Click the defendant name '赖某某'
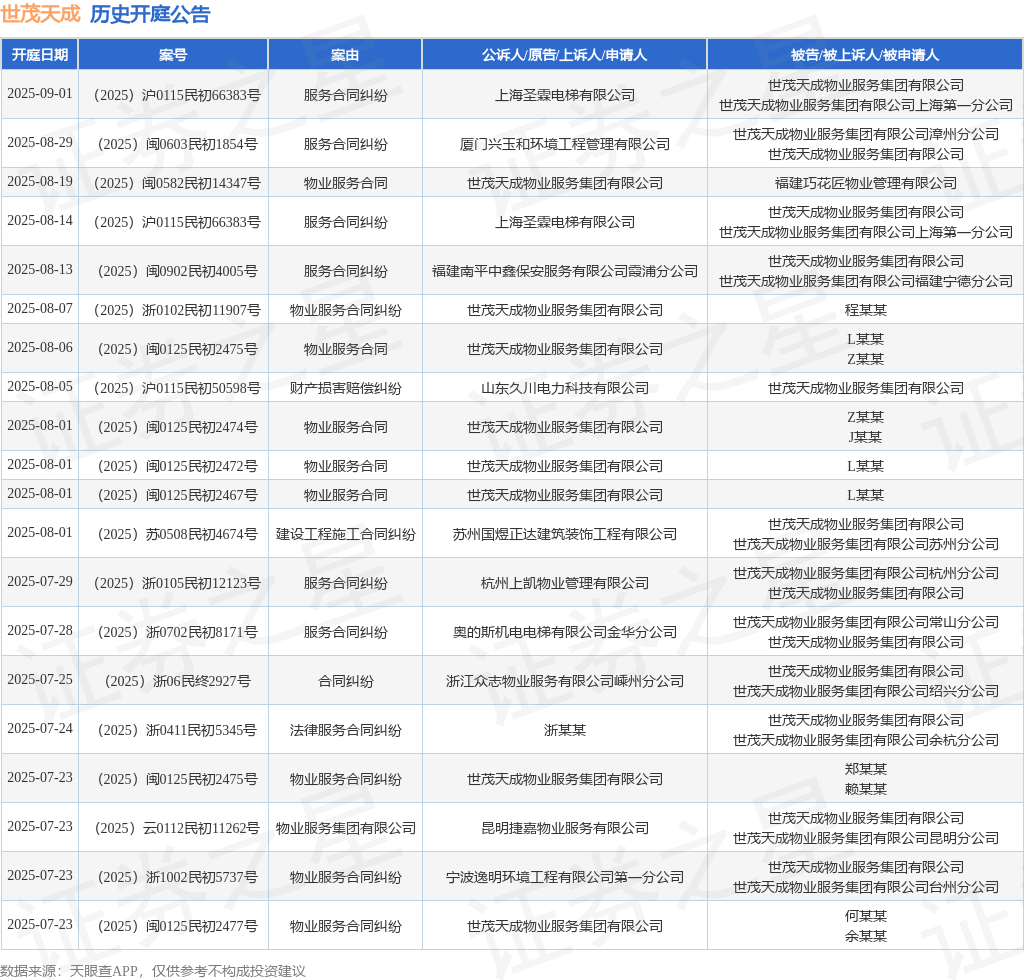 pyautogui.click(x=866, y=789)
